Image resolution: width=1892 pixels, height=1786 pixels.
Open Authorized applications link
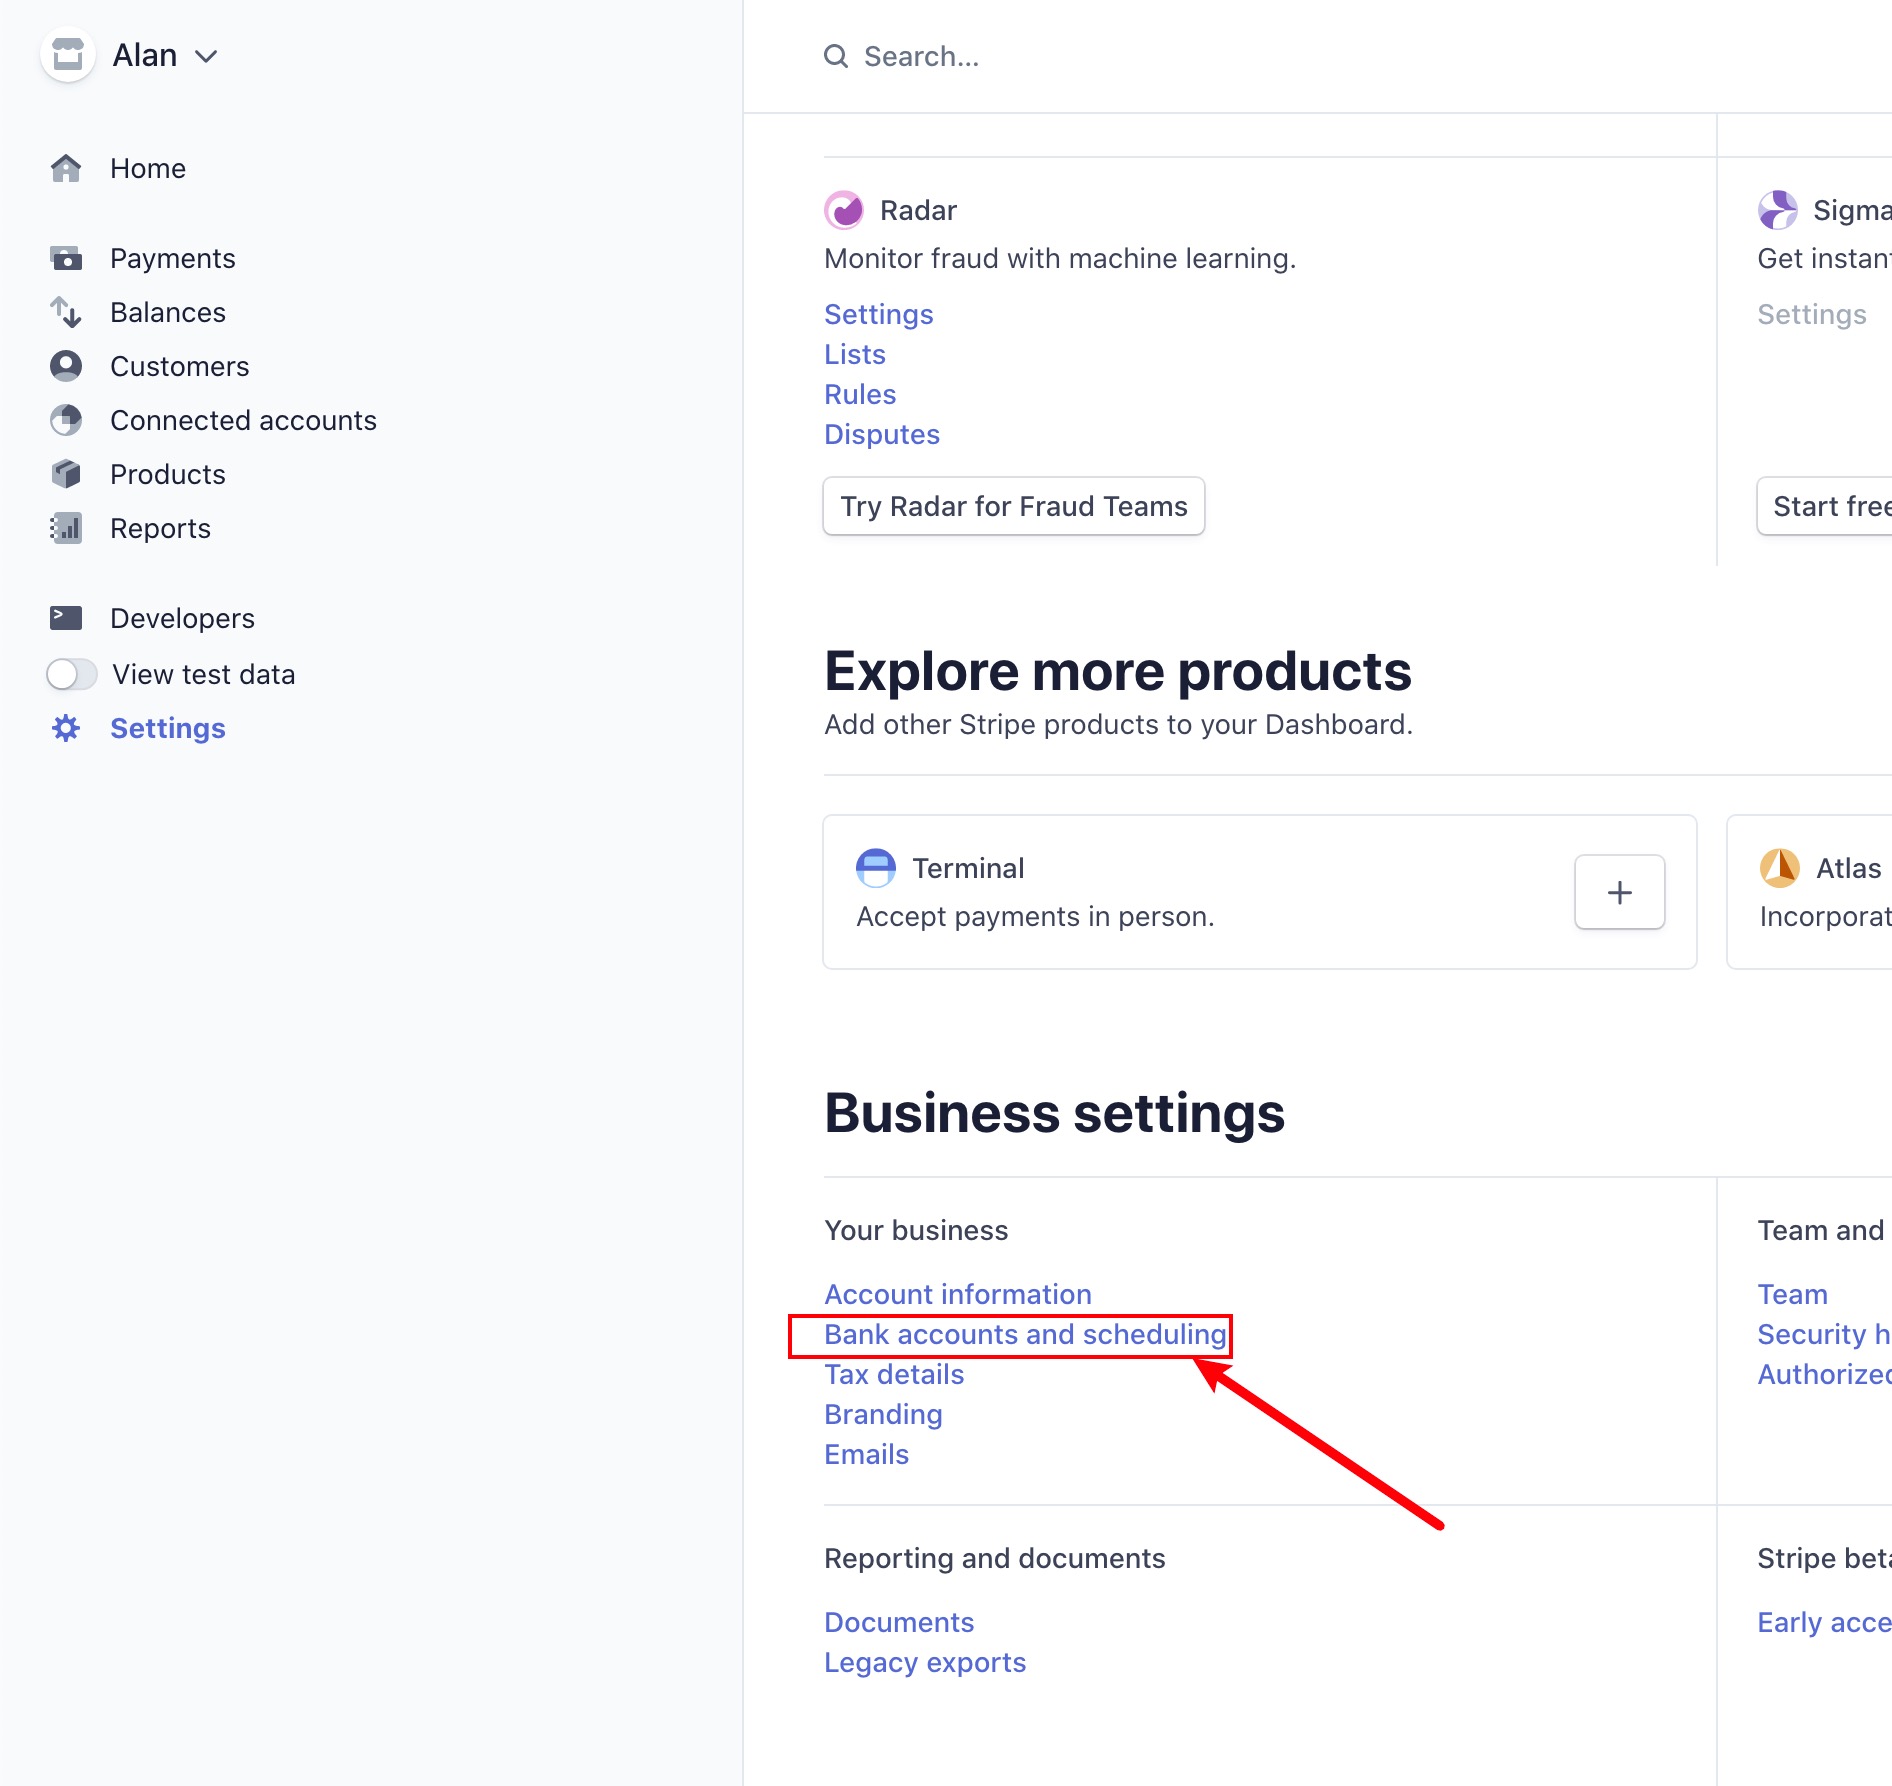click(x=1825, y=1374)
